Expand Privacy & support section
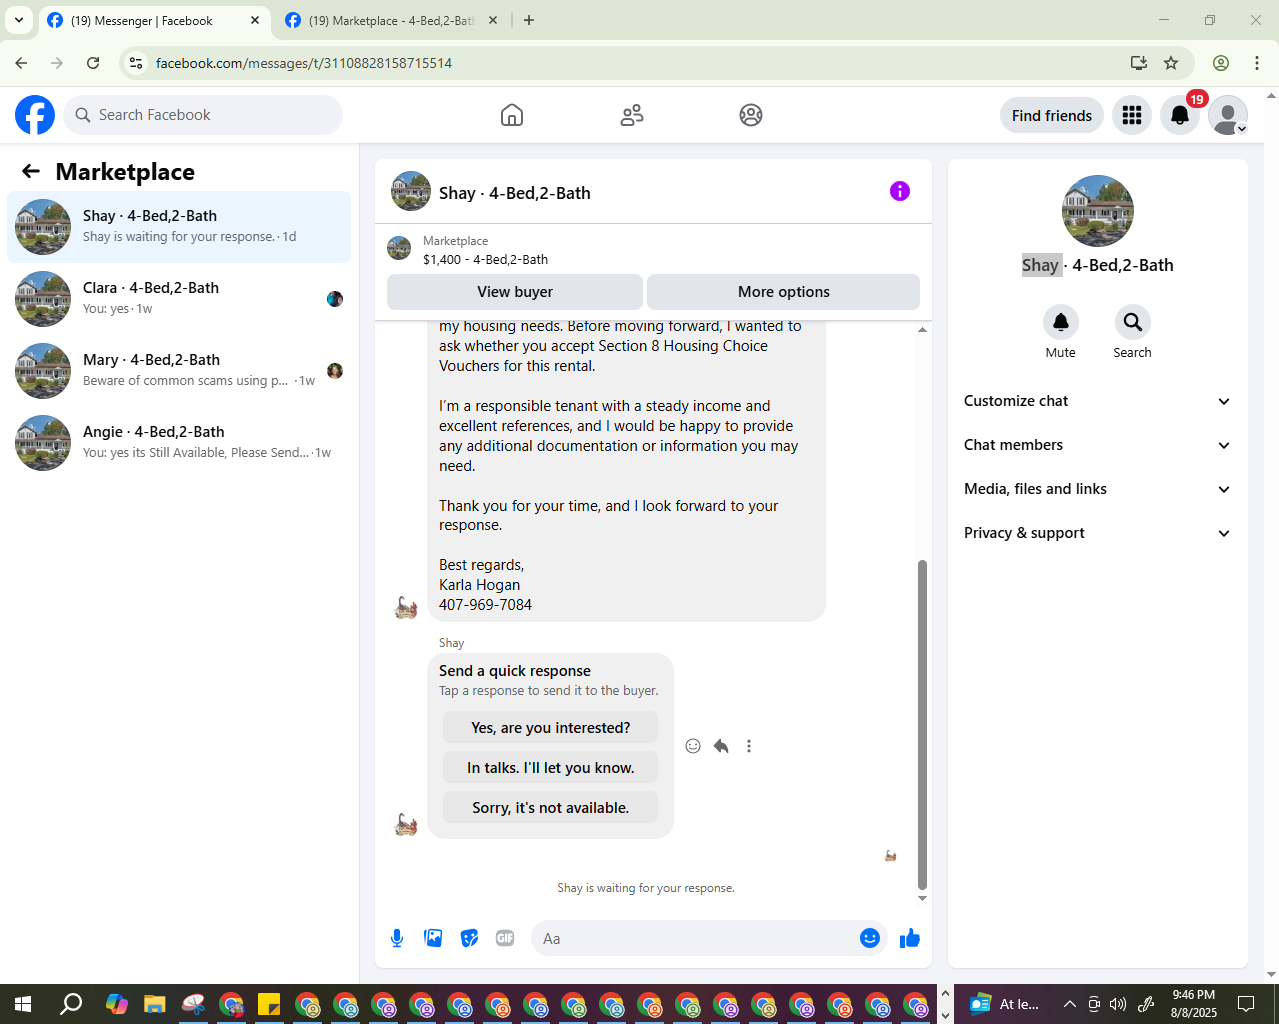The height and width of the screenshot is (1024, 1279). 1097,533
